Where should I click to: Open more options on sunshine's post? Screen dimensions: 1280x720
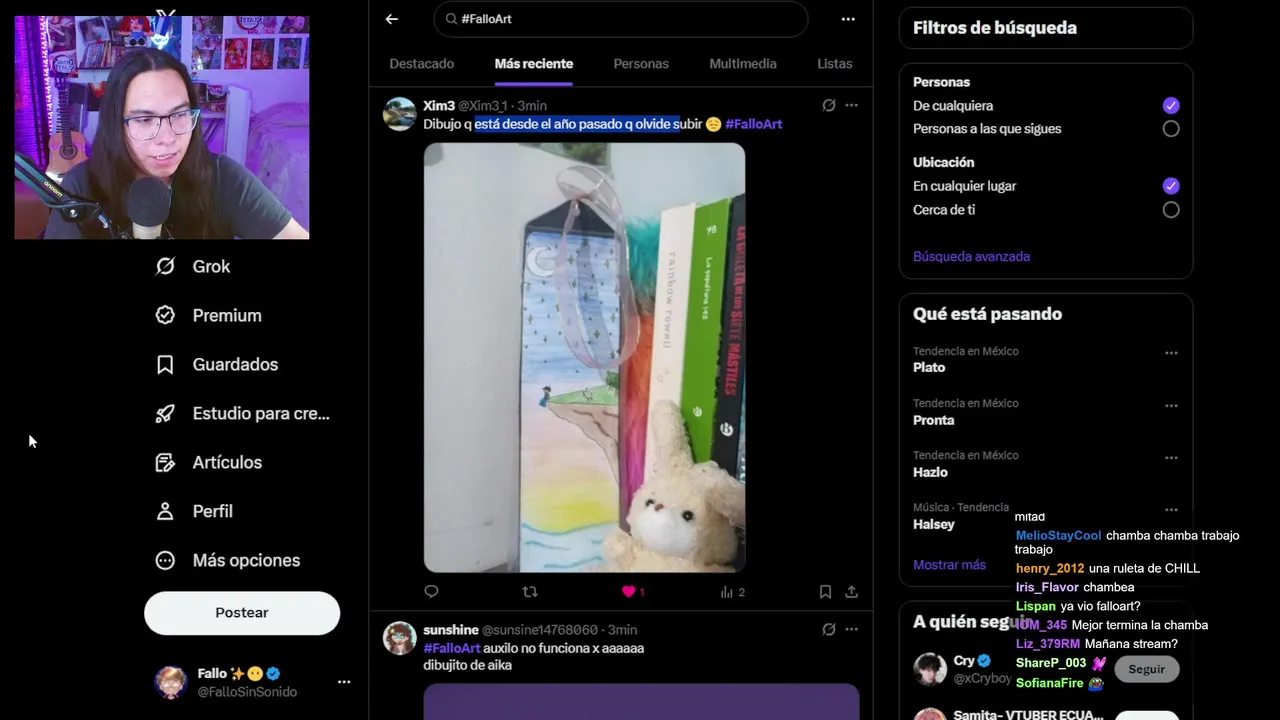click(x=851, y=629)
